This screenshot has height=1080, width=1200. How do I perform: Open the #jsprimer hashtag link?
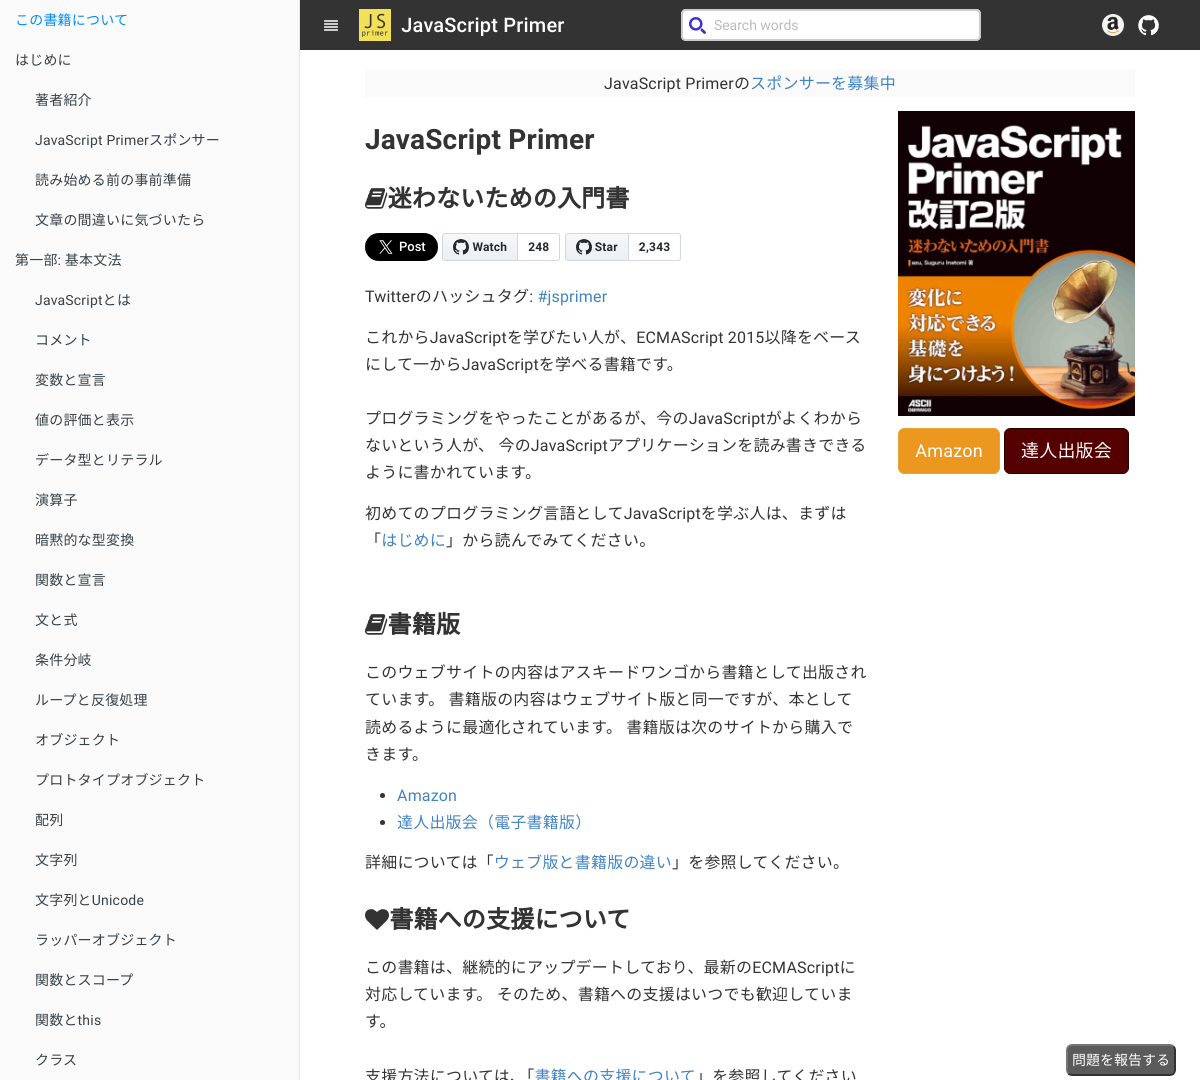click(572, 297)
